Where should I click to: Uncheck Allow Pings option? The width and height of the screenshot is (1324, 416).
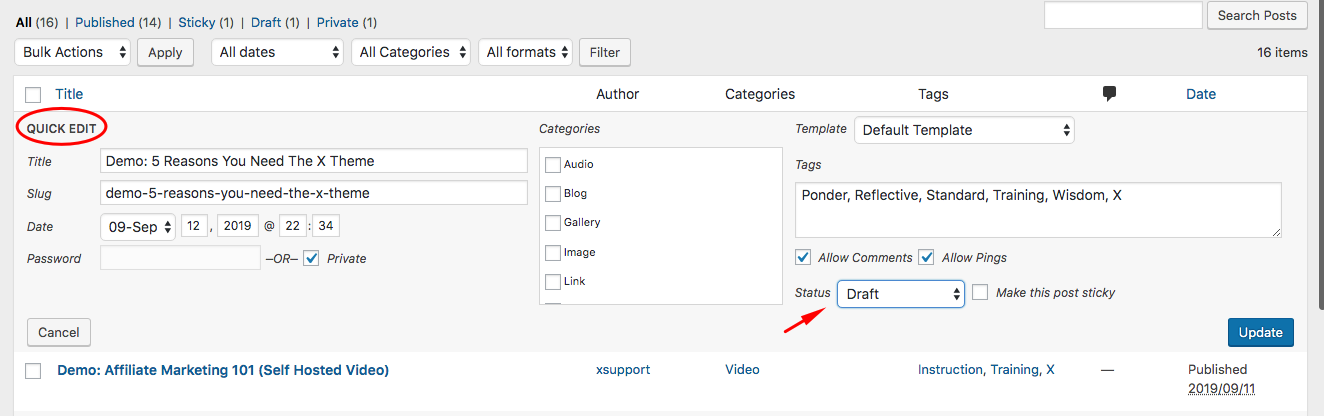926,257
